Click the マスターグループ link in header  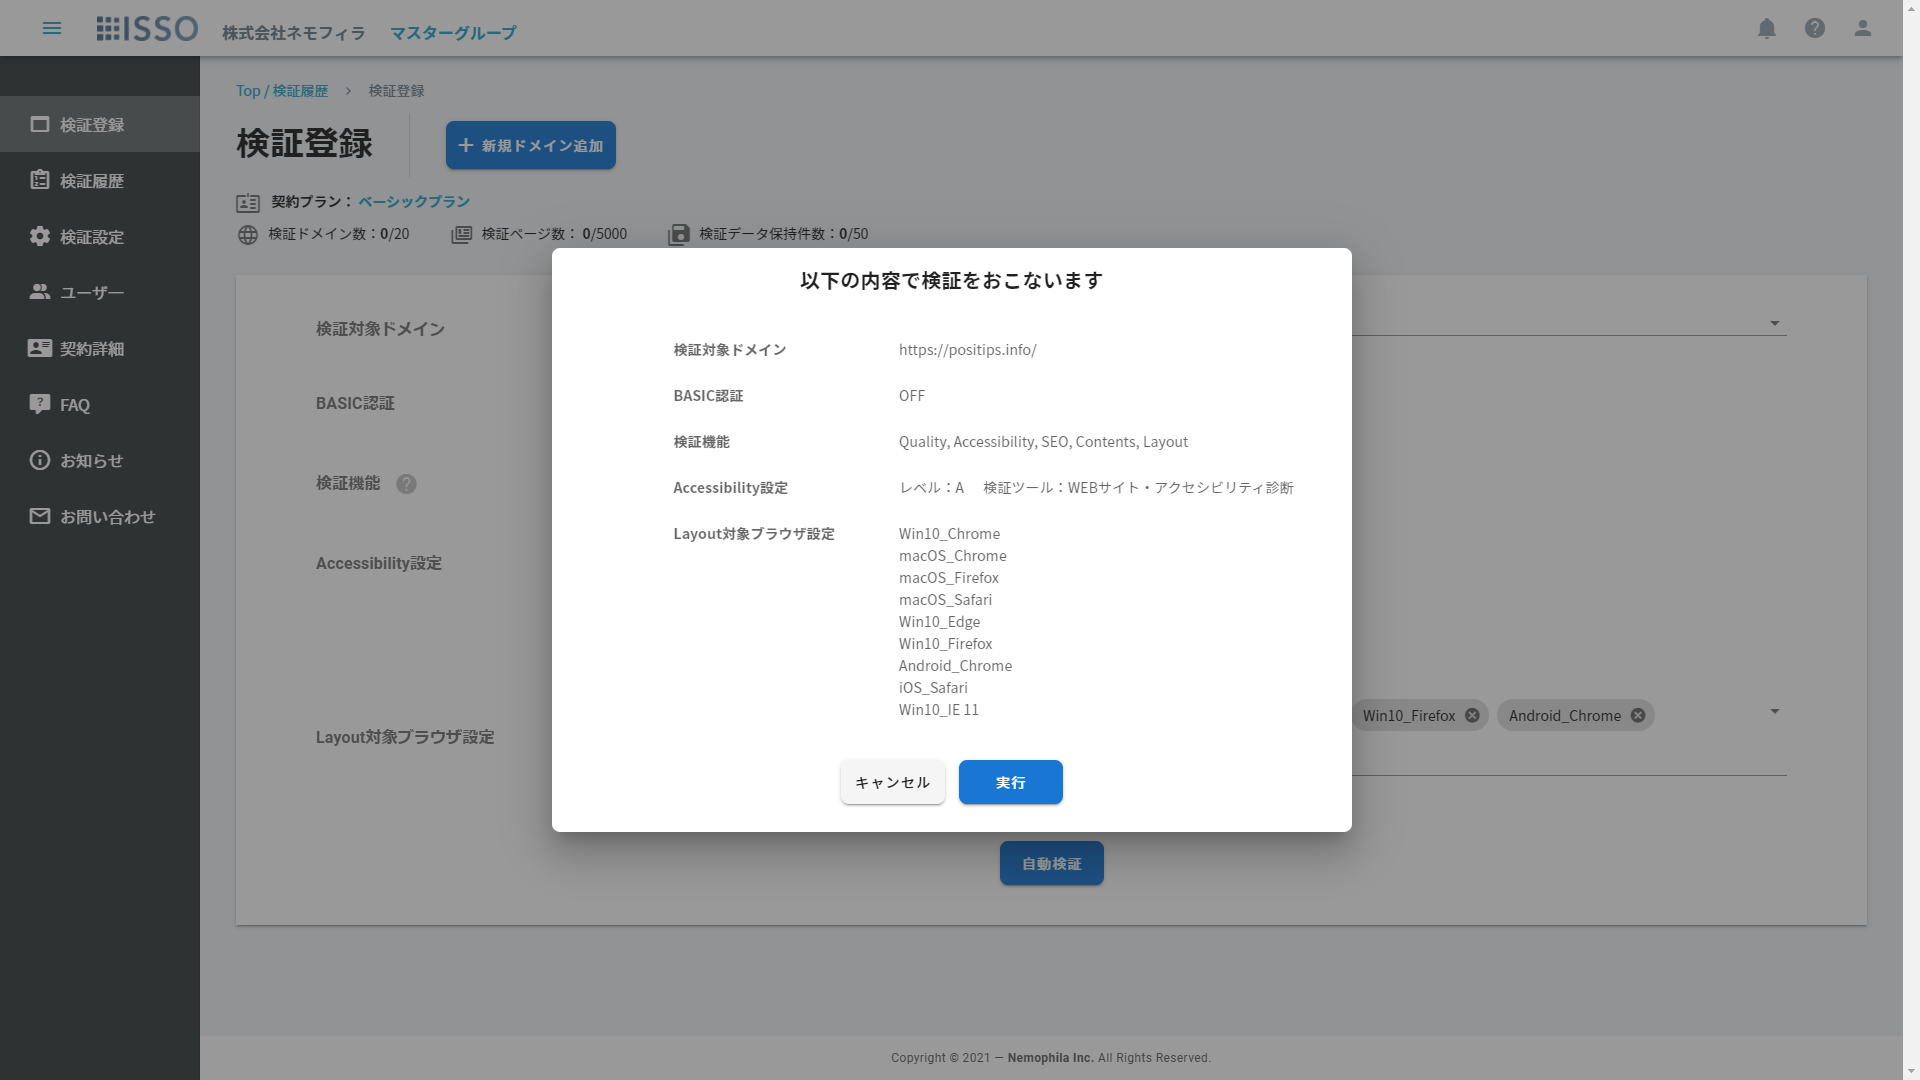pyautogui.click(x=453, y=33)
